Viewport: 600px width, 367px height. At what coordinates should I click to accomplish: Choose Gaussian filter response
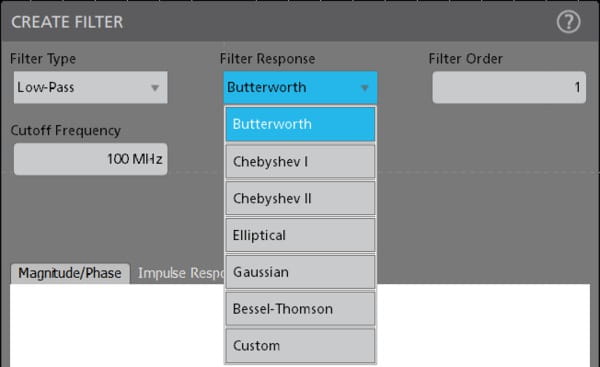300,272
